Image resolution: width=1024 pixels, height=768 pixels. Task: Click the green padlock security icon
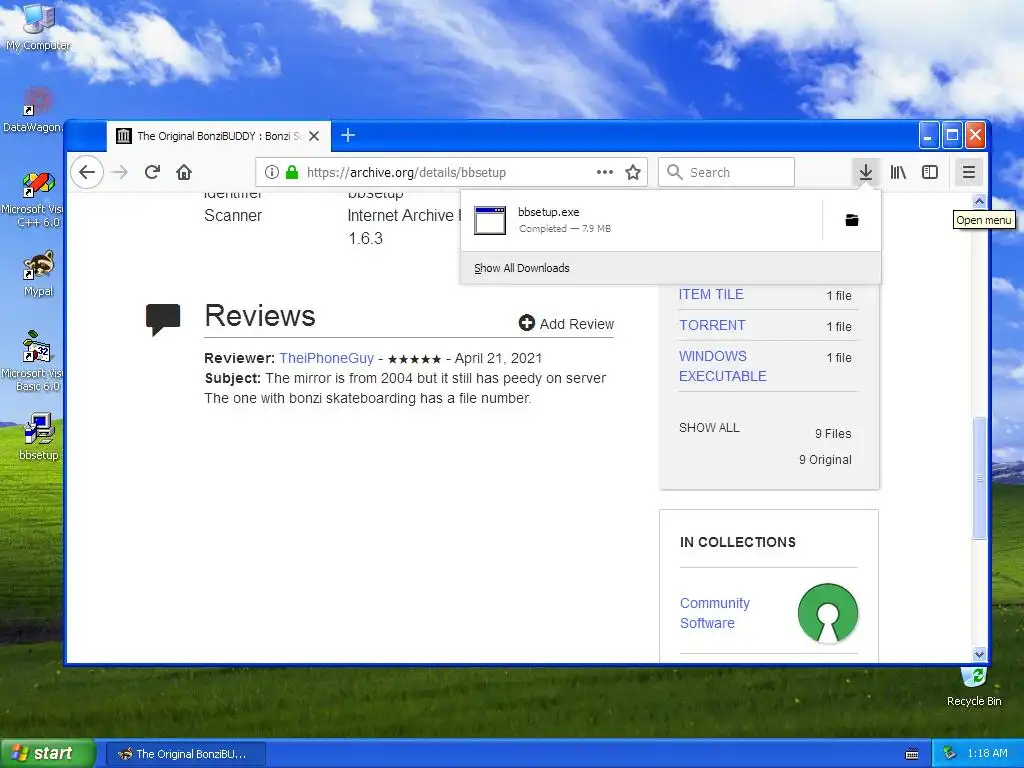[292, 172]
